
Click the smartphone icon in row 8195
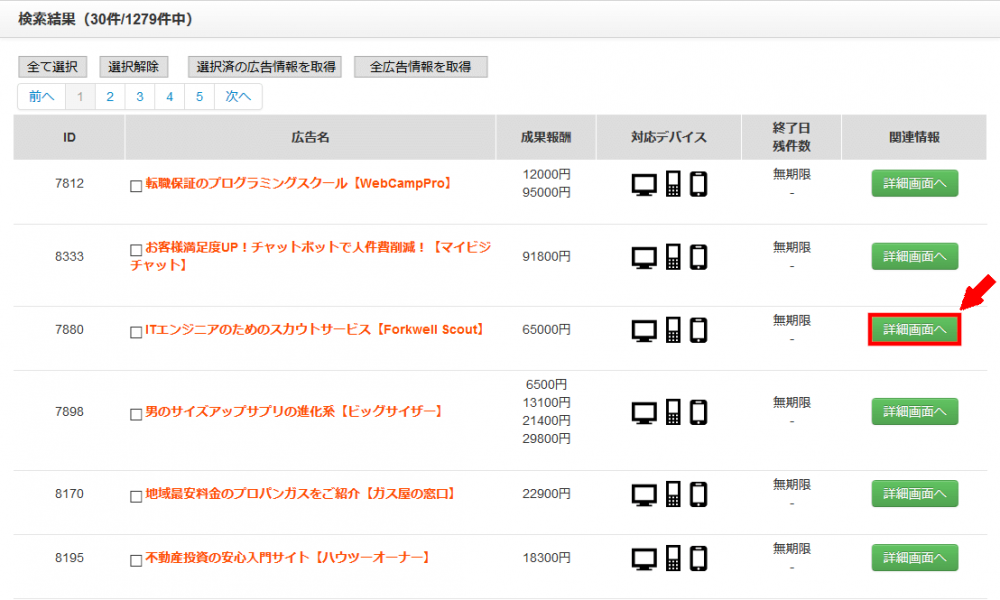[699, 559]
